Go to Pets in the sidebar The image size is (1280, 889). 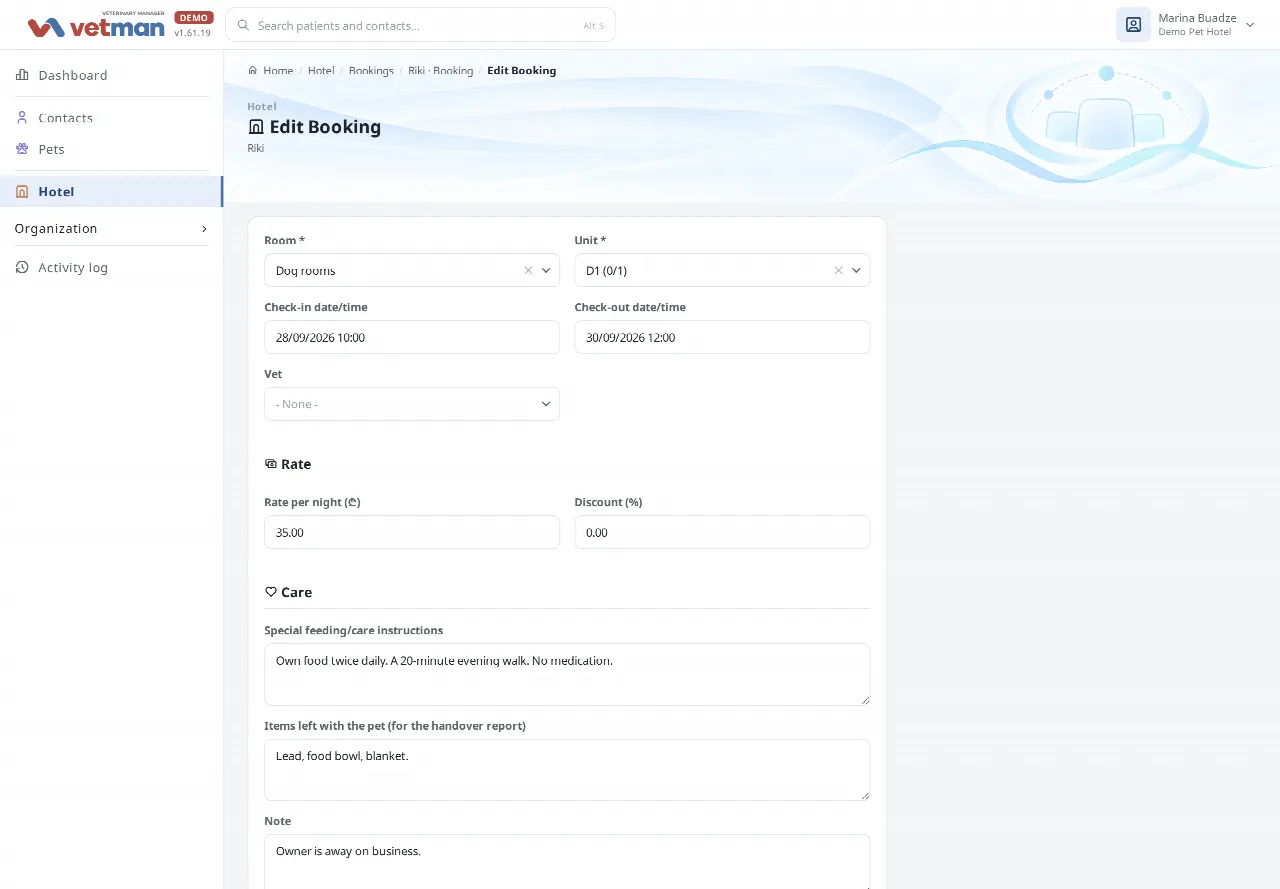[x=111, y=149]
